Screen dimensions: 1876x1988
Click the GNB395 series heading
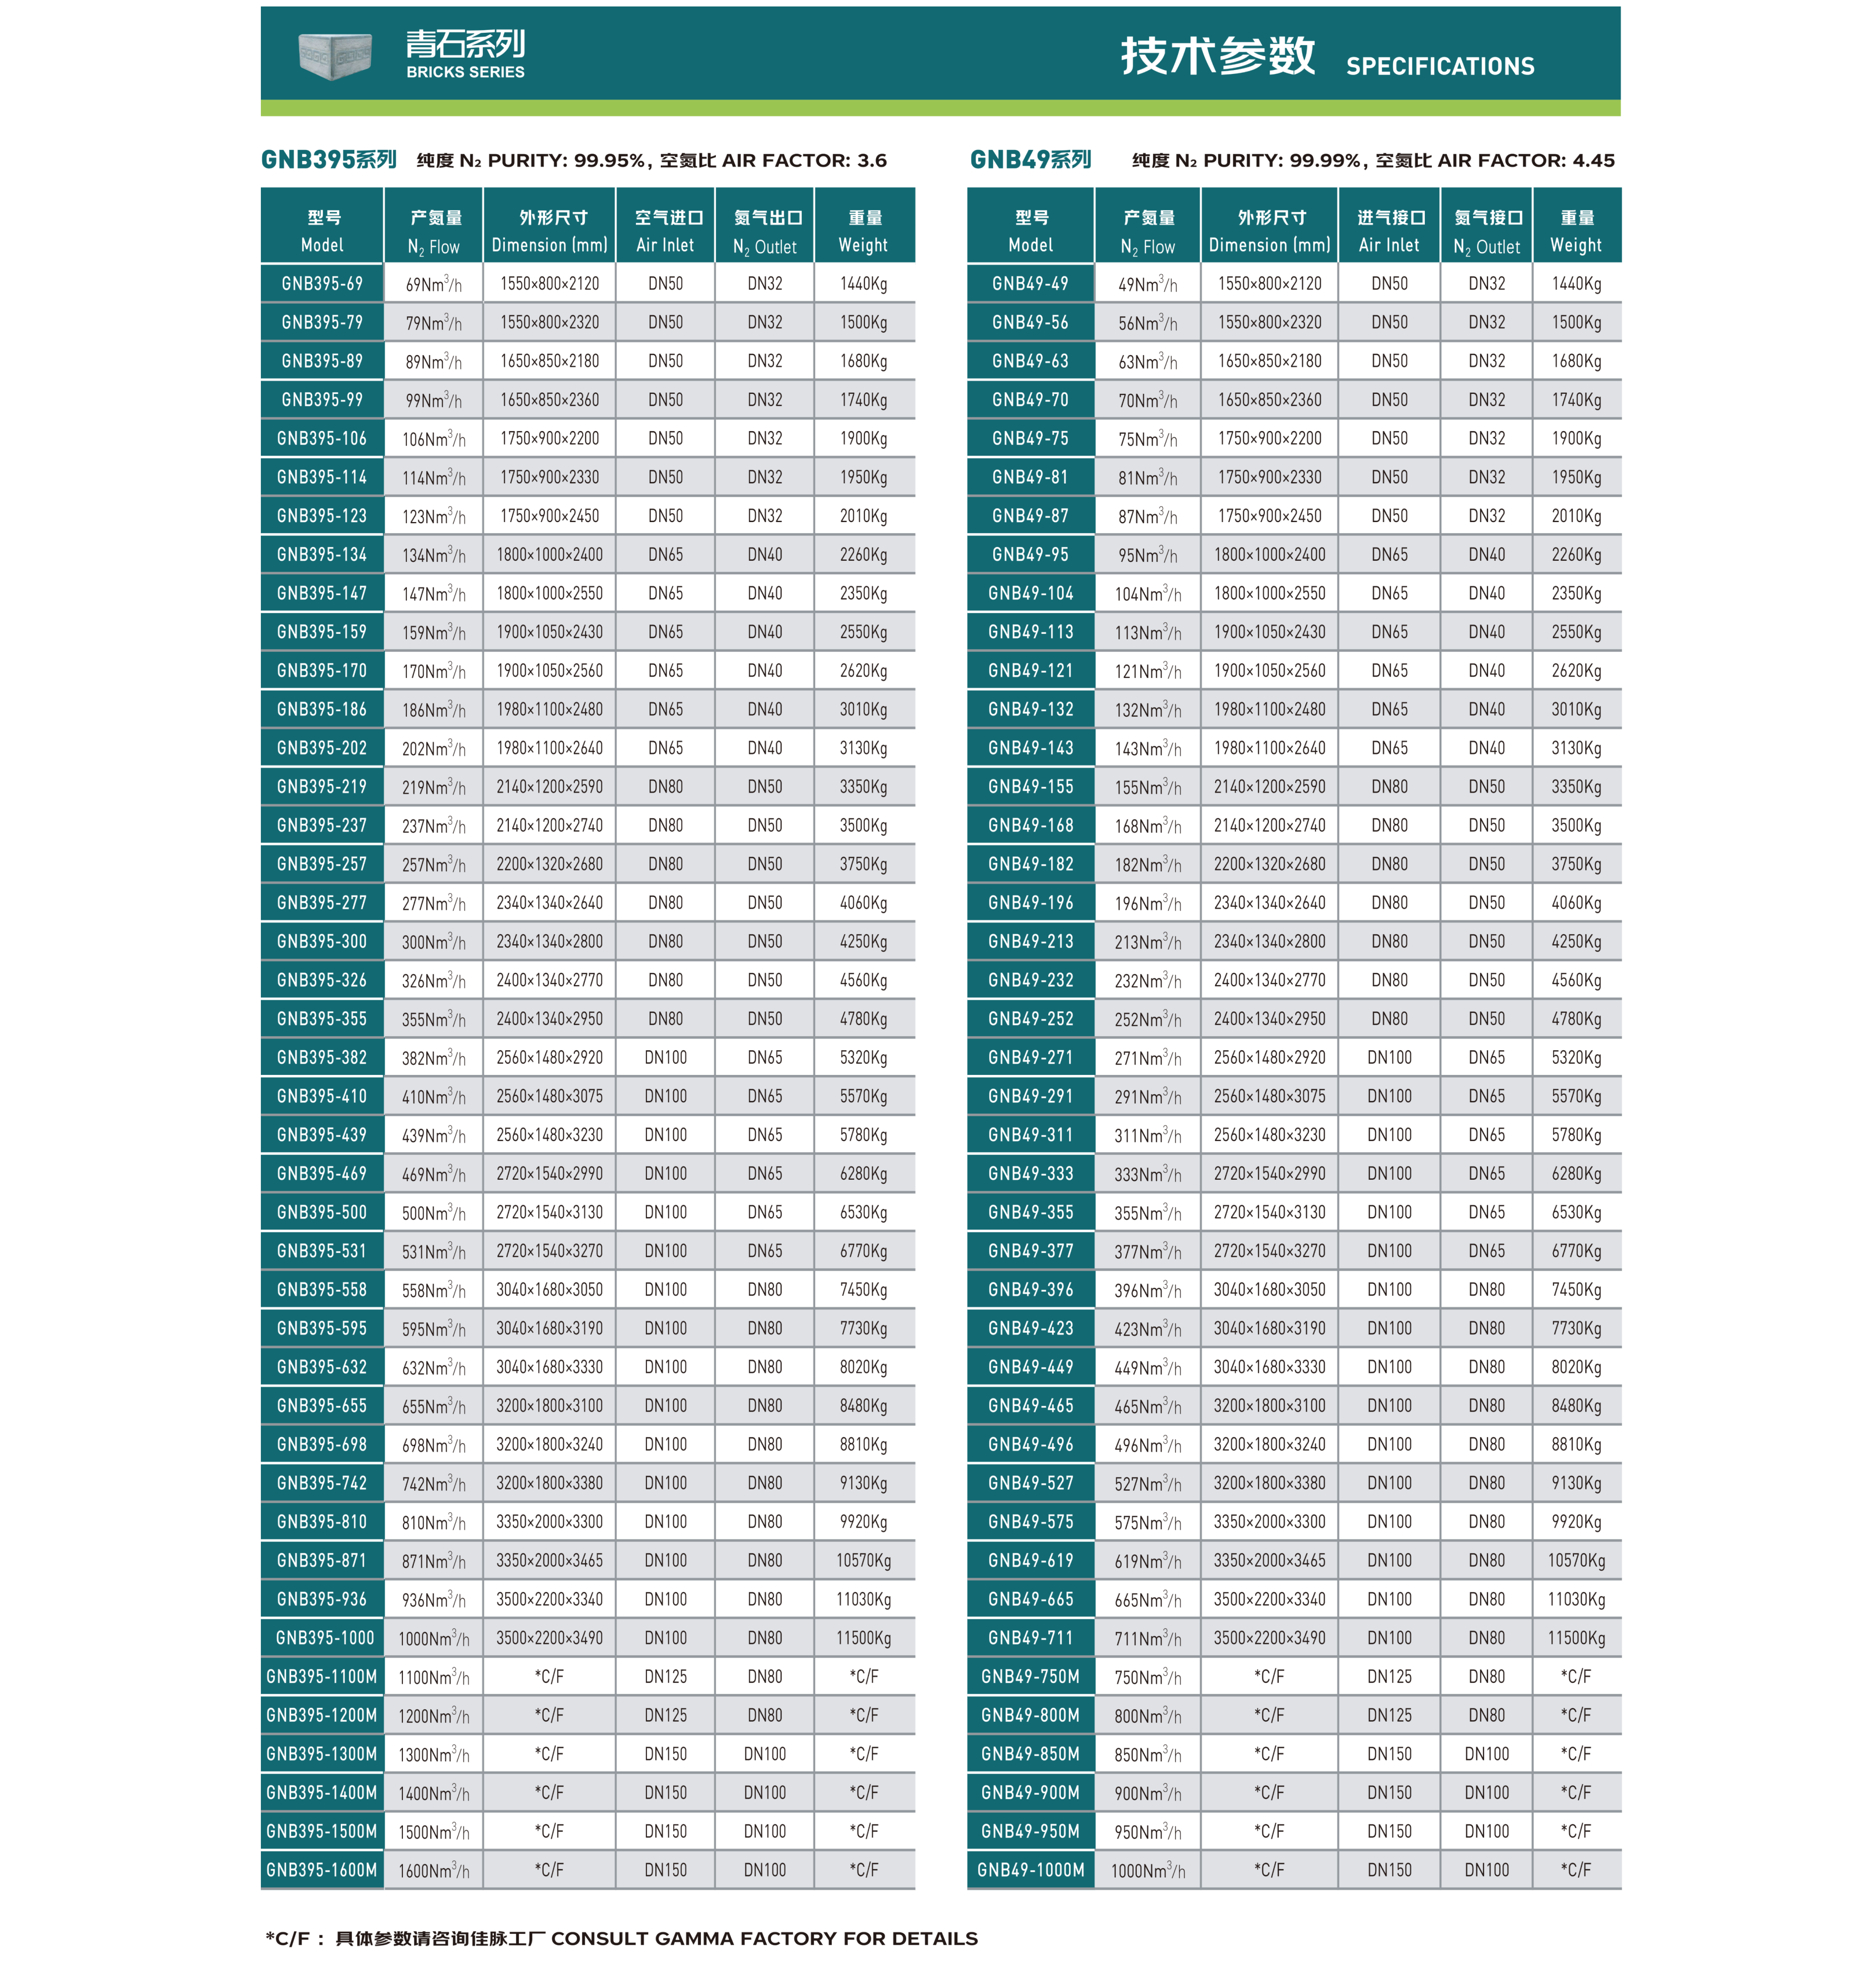tap(329, 160)
